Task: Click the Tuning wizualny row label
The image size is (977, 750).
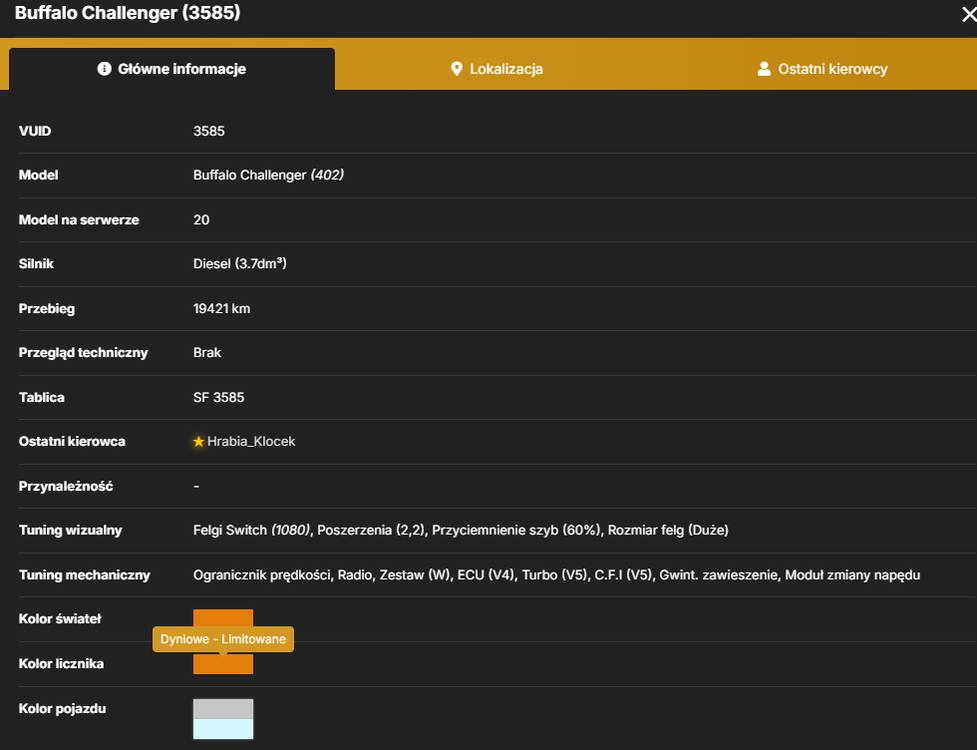Action: [x=70, y=530]
